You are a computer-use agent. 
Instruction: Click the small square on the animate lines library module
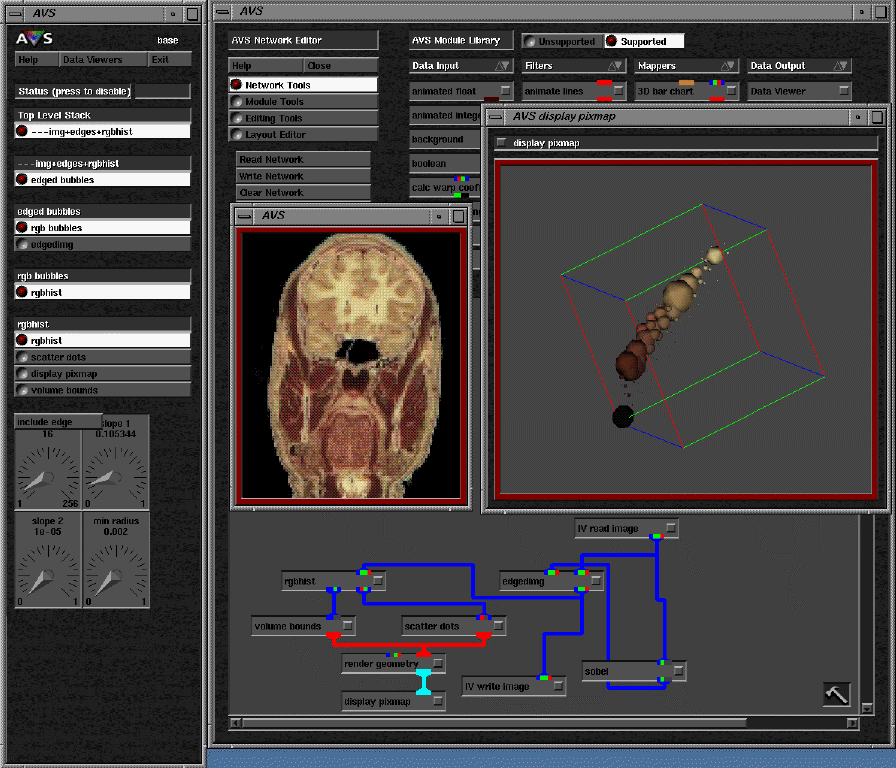[618, 90]
